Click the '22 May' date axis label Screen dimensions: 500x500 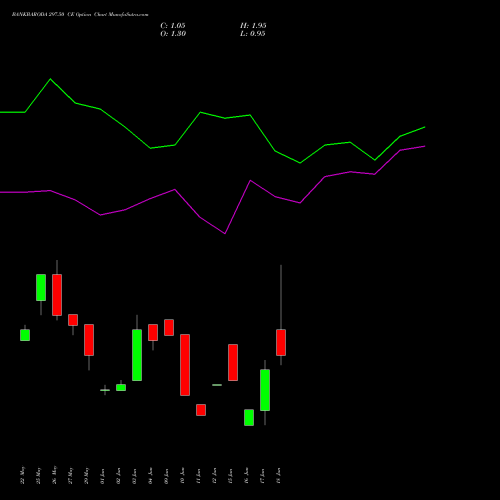[x=22, y=475]
